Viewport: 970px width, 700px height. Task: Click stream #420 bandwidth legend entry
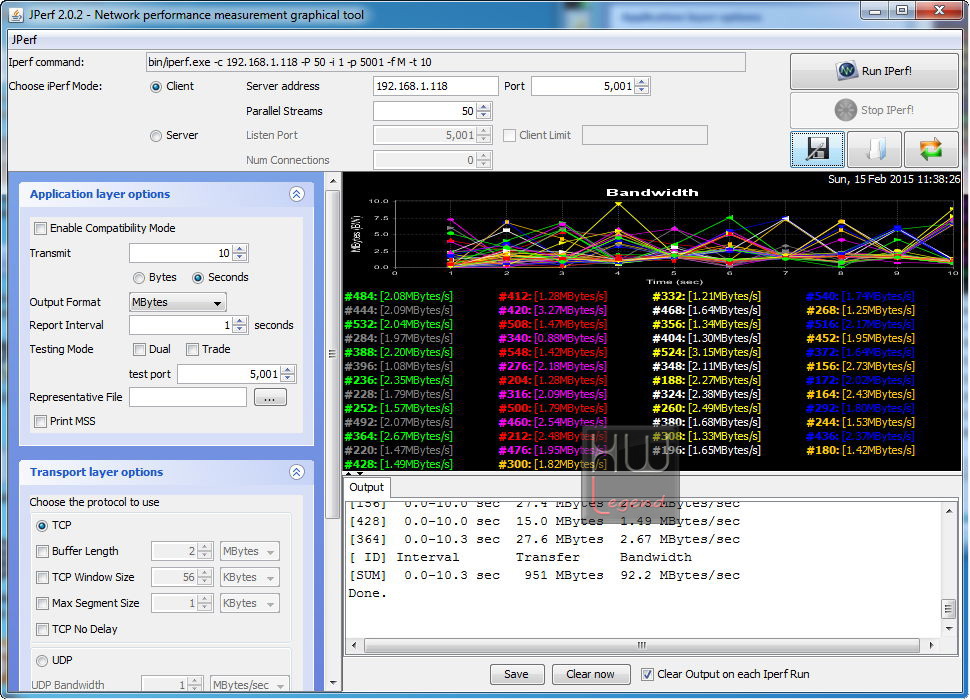pos(552,310)
